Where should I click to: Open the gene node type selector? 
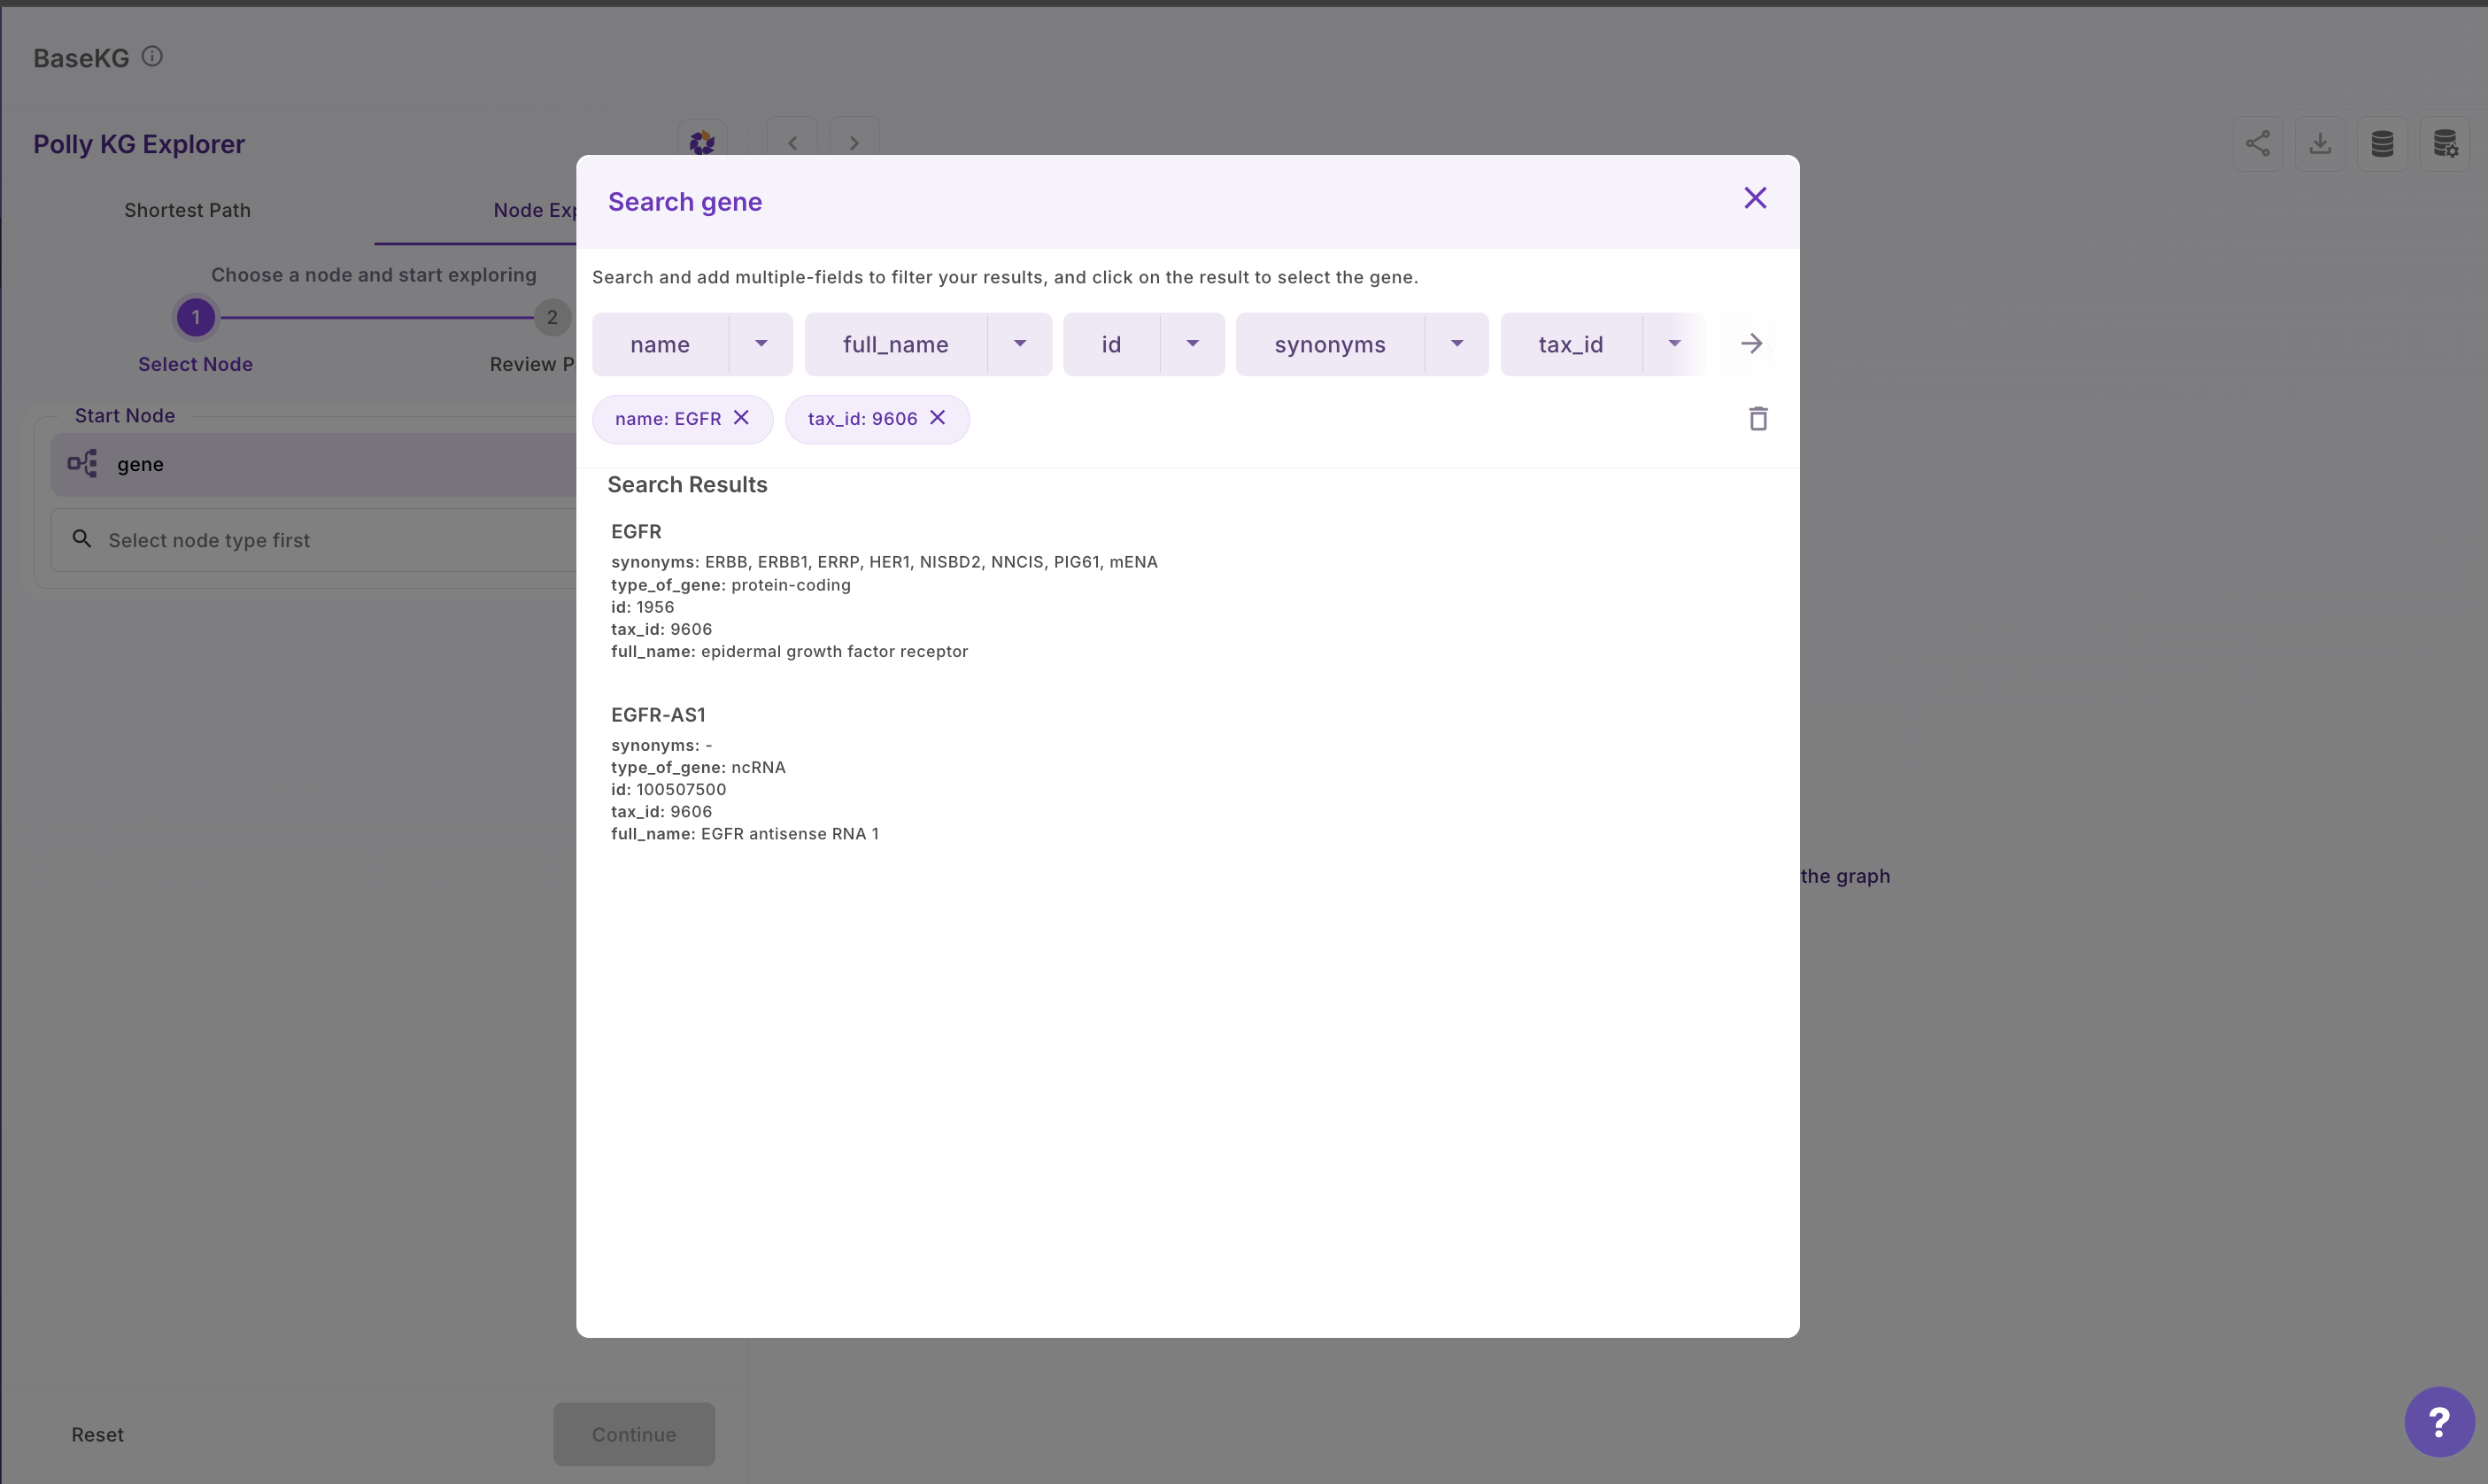click(x=314, y=464)
